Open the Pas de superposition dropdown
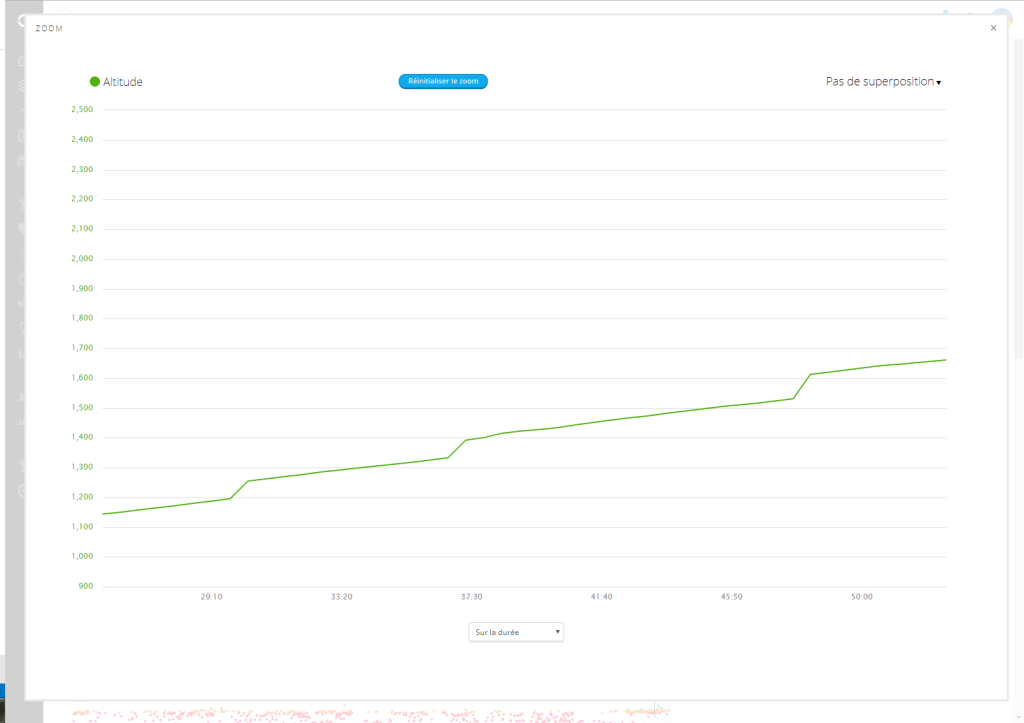 [880, 82]
